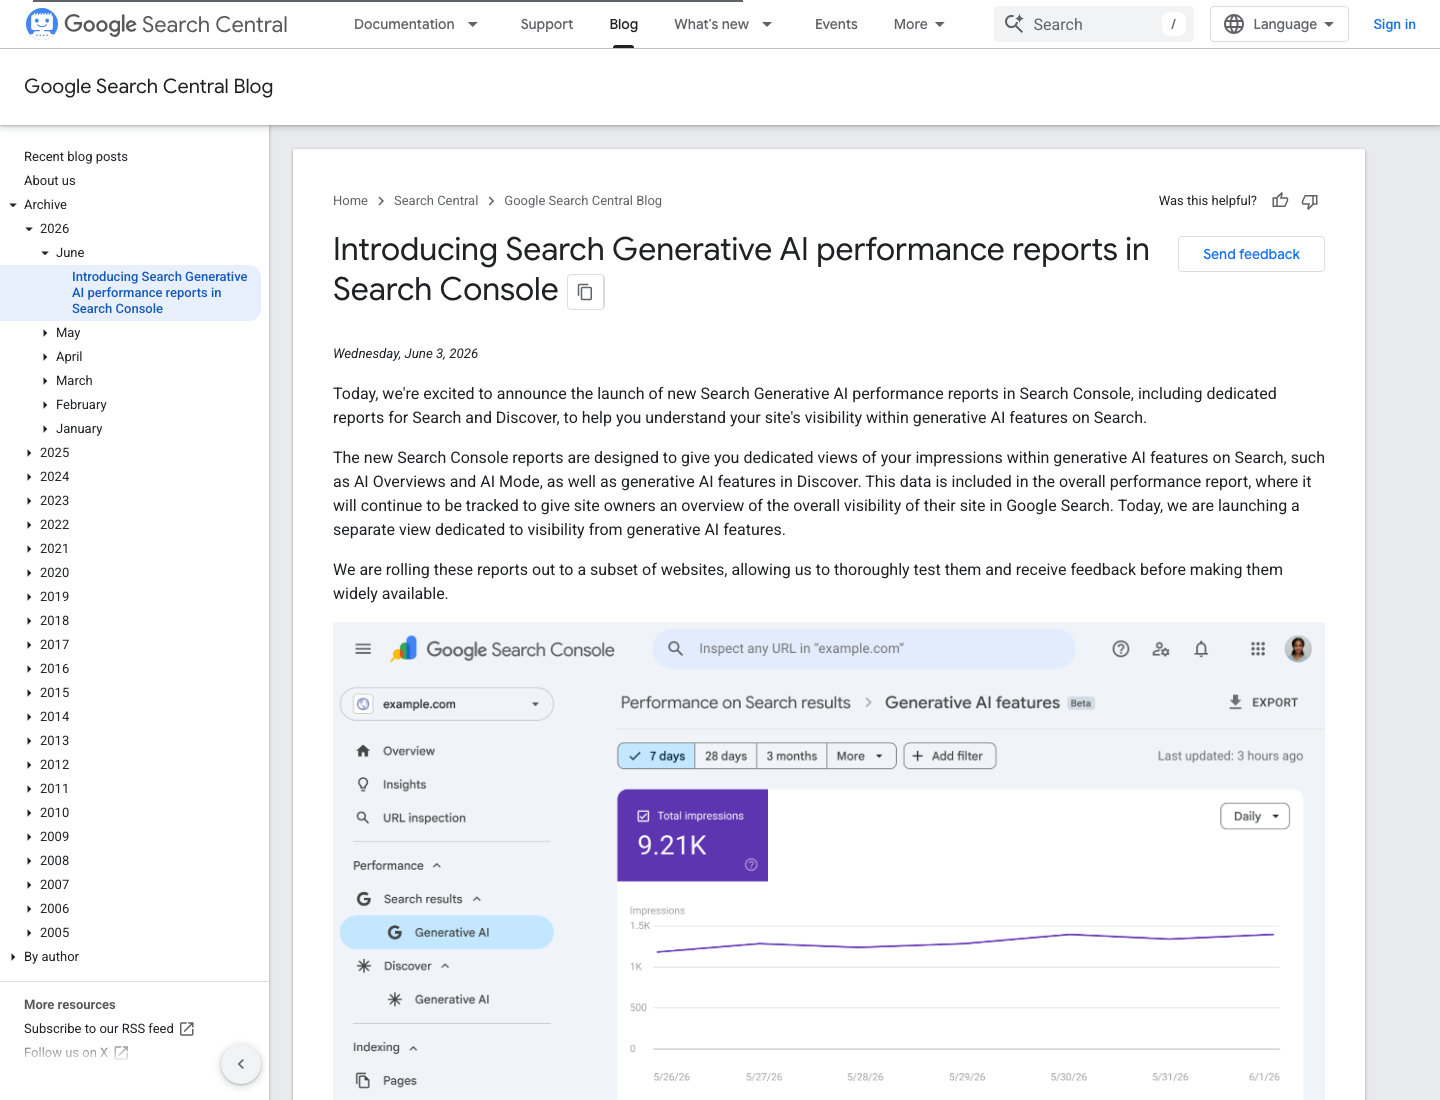Click the impressions line chart
The height and width of the screenshot is (1100, 1440).
tap(965, 942)
